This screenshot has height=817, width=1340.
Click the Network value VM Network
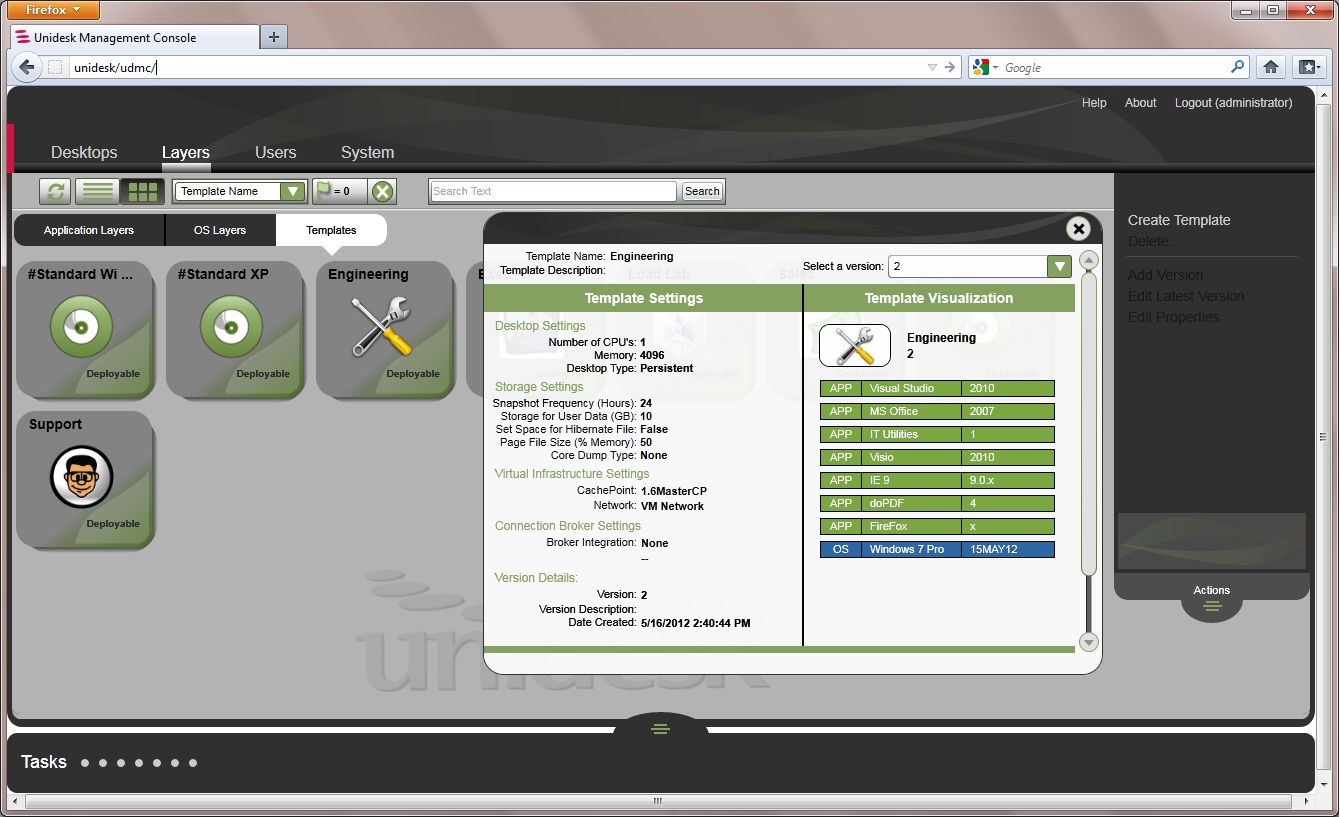(x=672, y=506)
